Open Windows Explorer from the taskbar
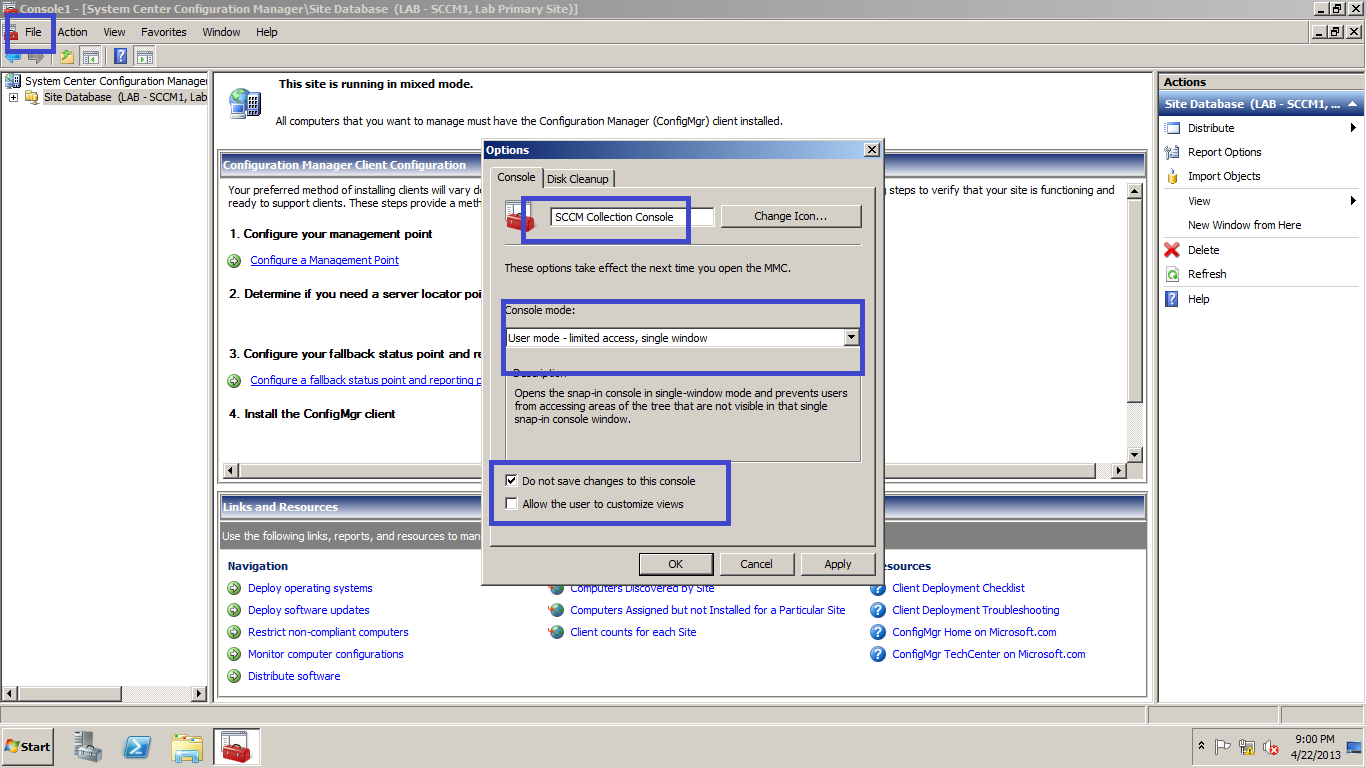The width and height of the screenshot is (1366, 768). 187,747
